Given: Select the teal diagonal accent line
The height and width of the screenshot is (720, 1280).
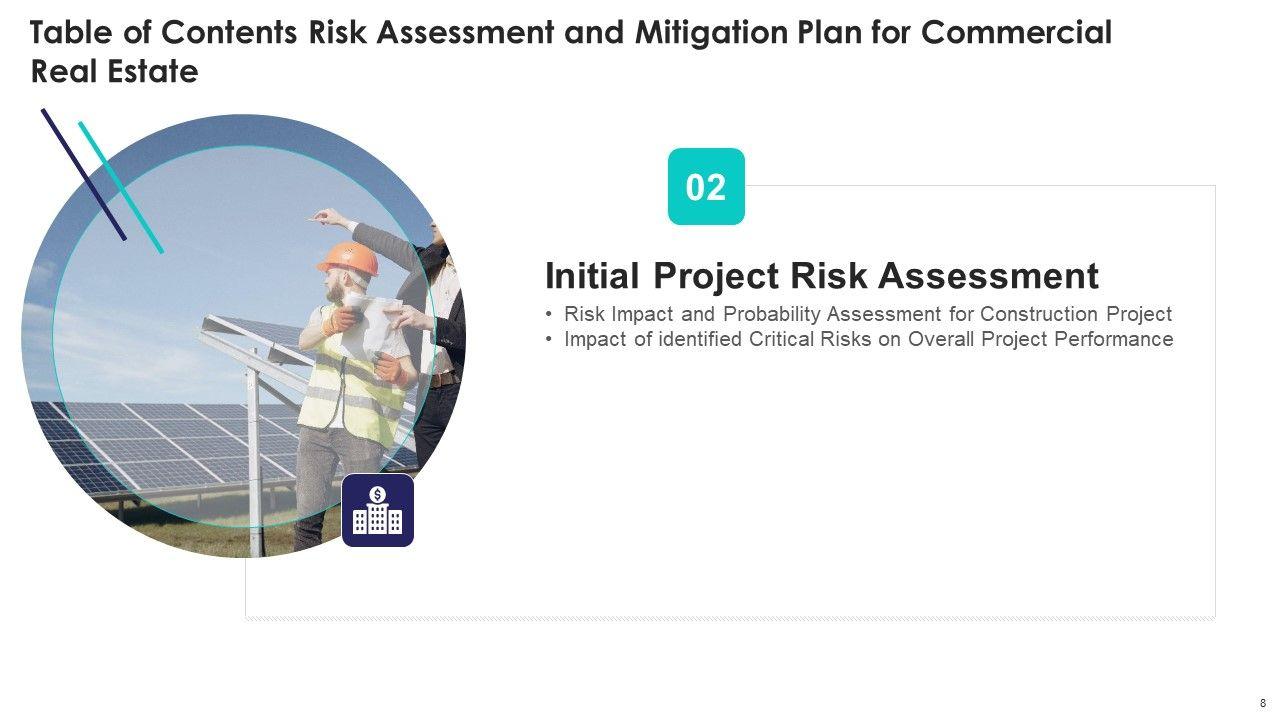Looking at the screenshot, I should pos(121,187).
